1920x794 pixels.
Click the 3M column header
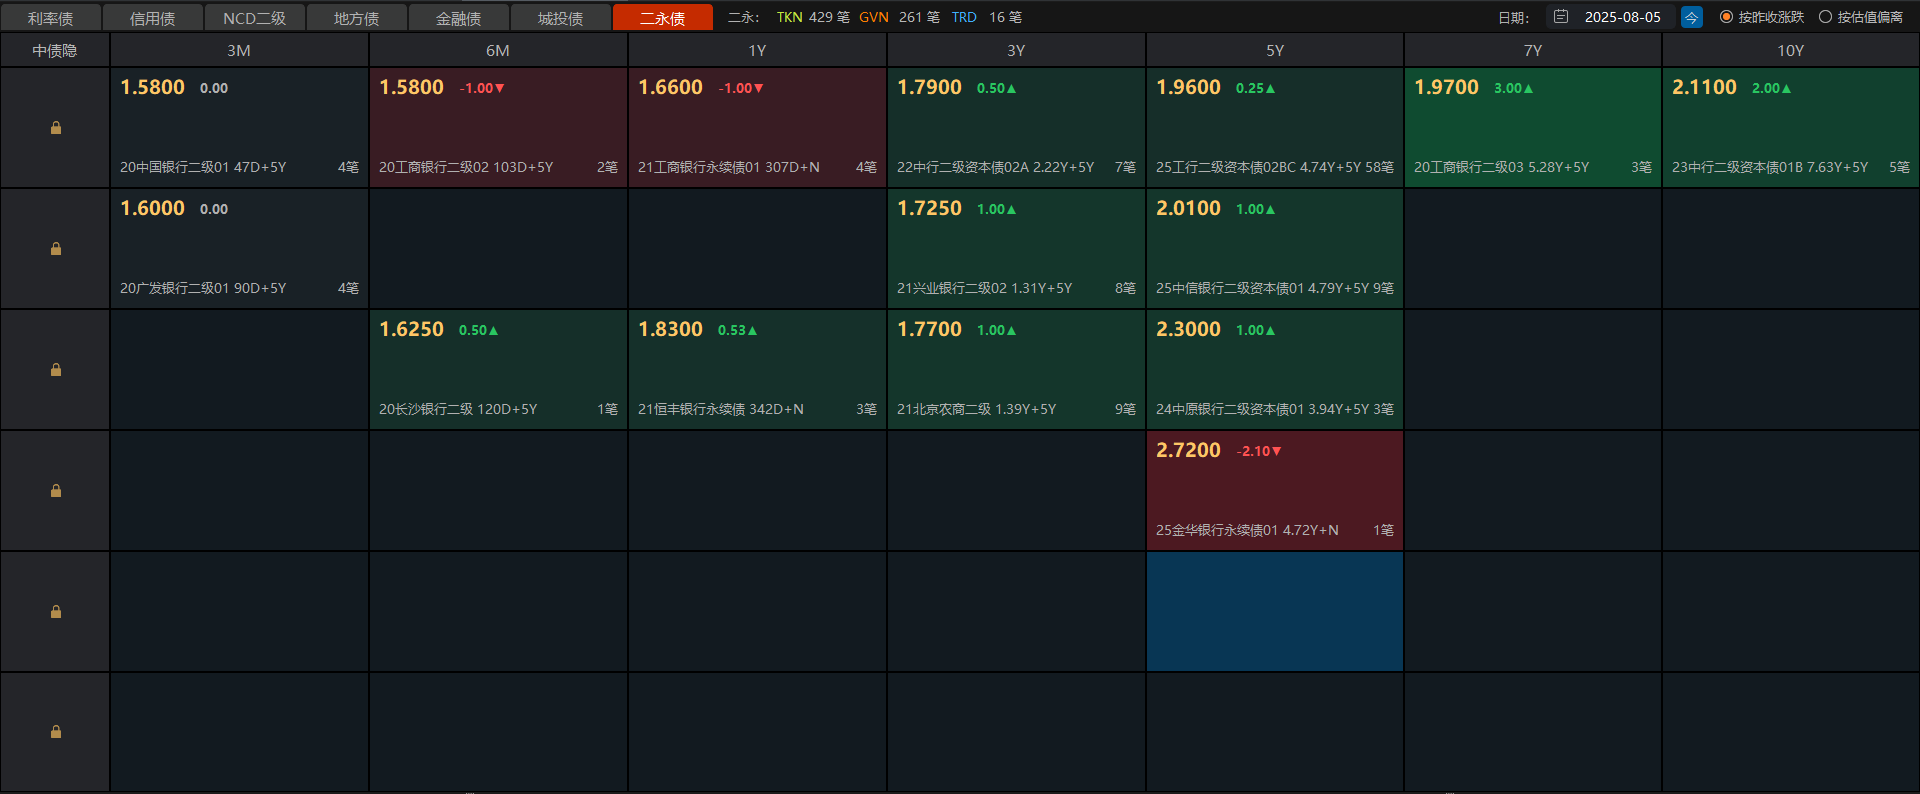point(239,50)
